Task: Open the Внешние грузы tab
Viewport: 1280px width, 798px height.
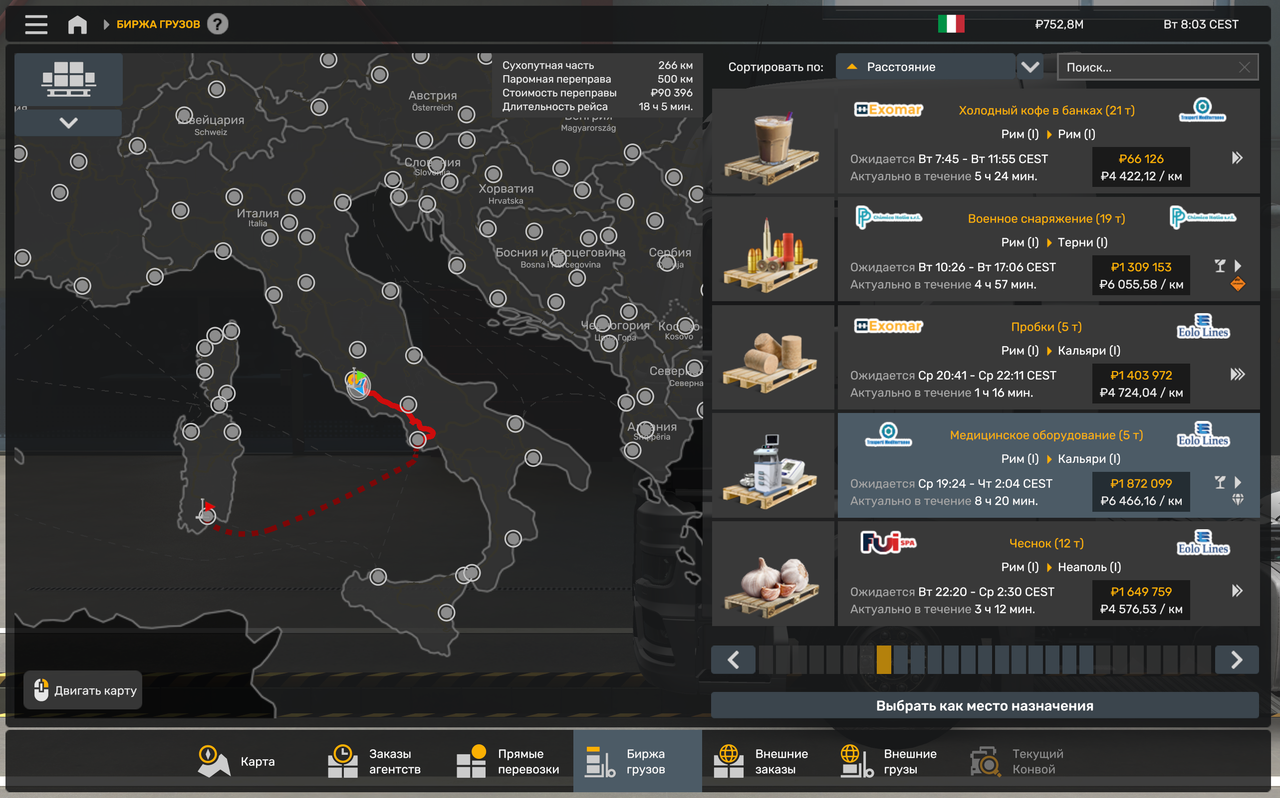Action: click(x=889, y=762)
